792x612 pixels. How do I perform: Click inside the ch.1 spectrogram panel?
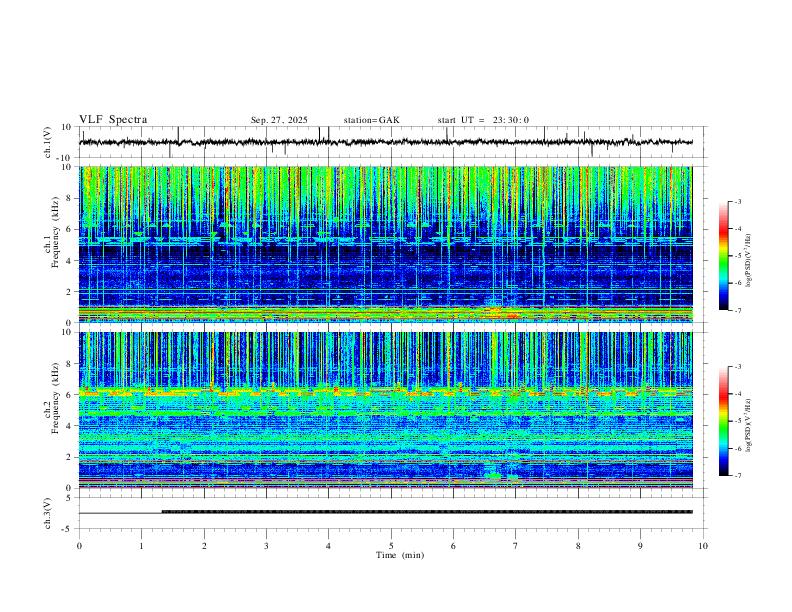385,244
